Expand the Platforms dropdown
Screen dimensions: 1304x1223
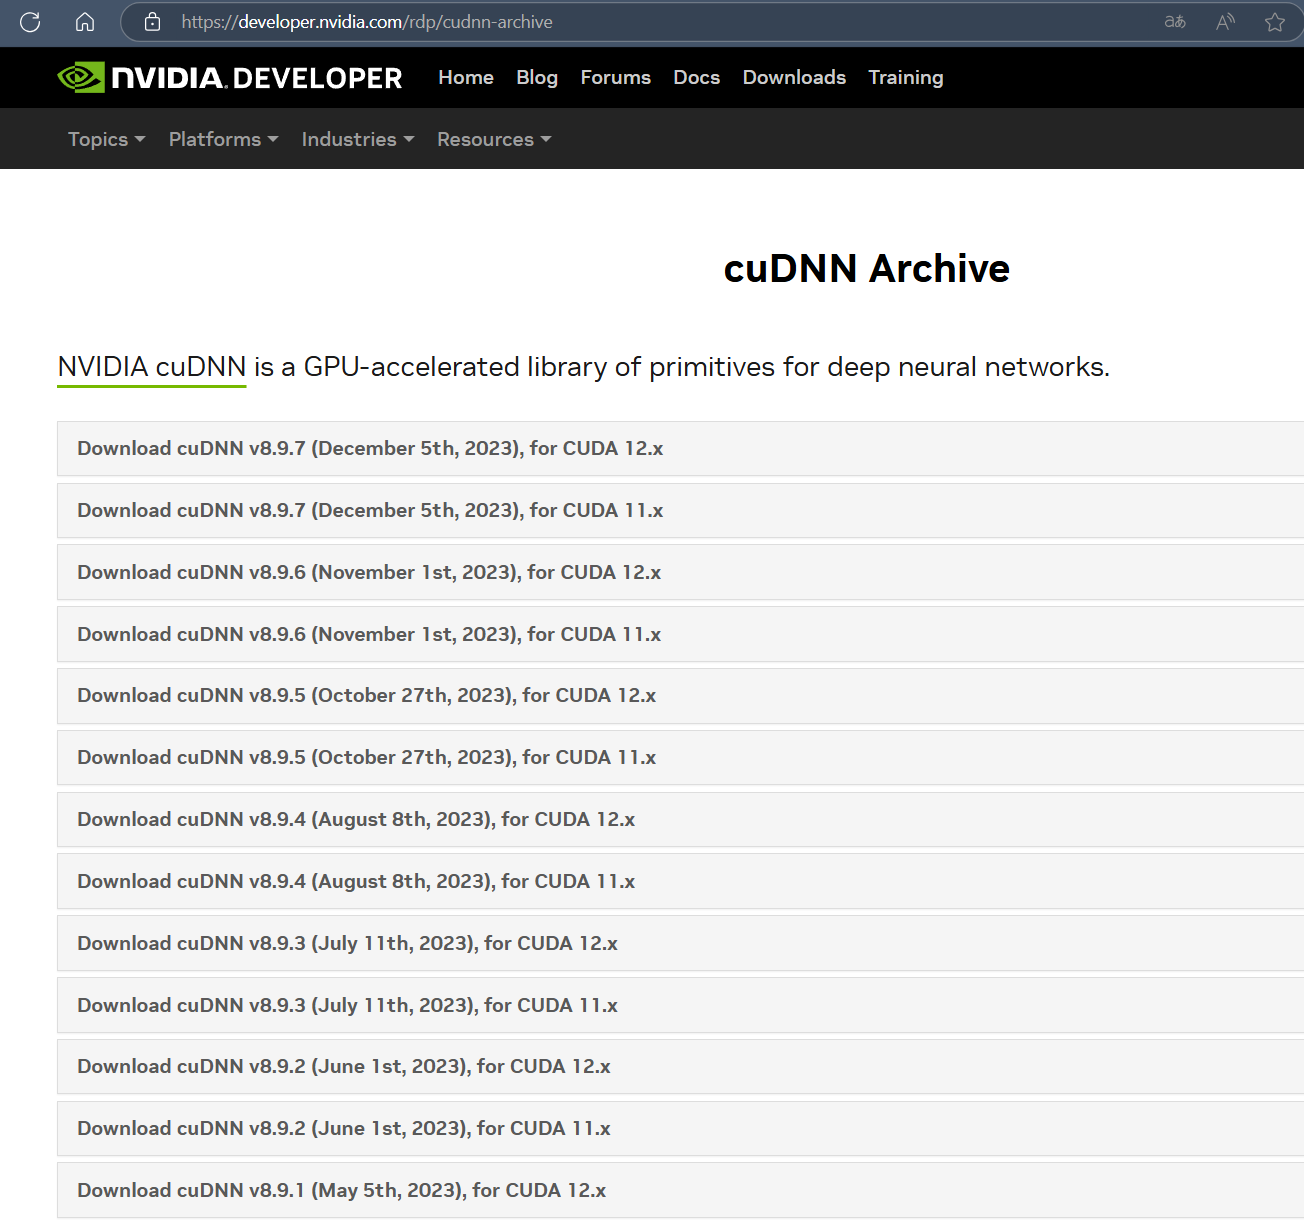(223, 139)
